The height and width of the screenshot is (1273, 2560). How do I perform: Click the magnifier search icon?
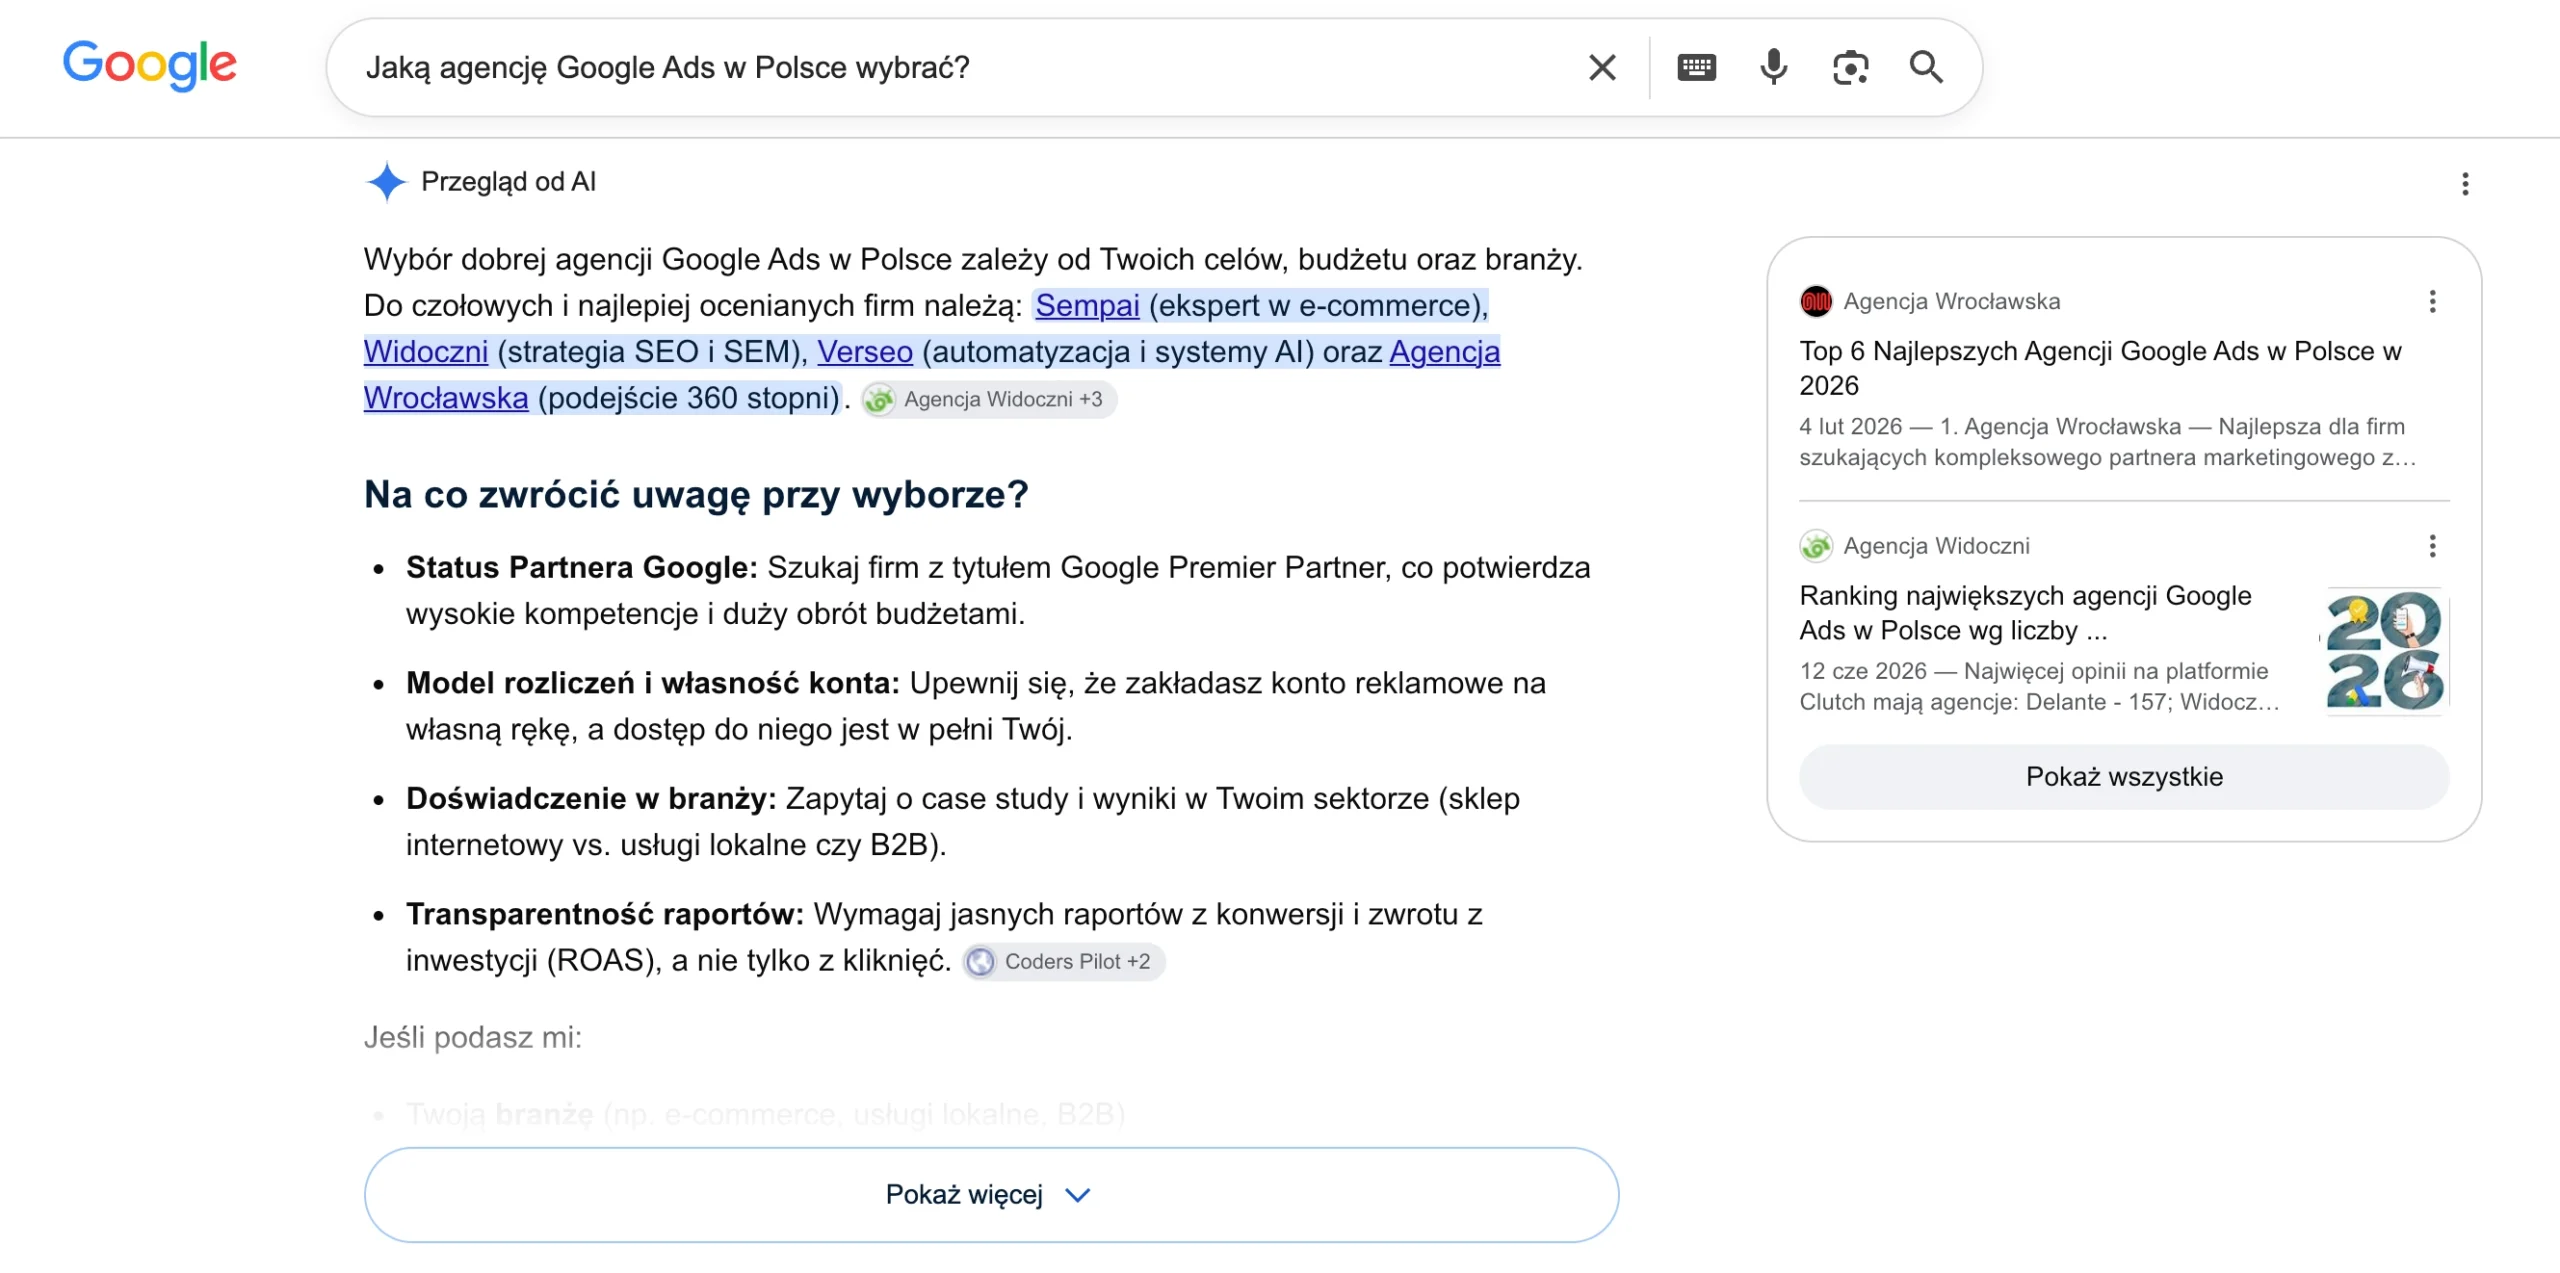point(1926,67)
